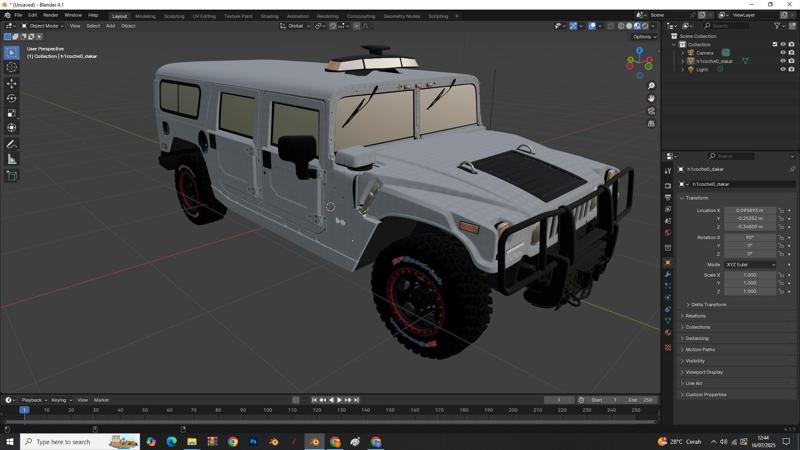
Task: Disable Camera in renders
Action: 791,53
